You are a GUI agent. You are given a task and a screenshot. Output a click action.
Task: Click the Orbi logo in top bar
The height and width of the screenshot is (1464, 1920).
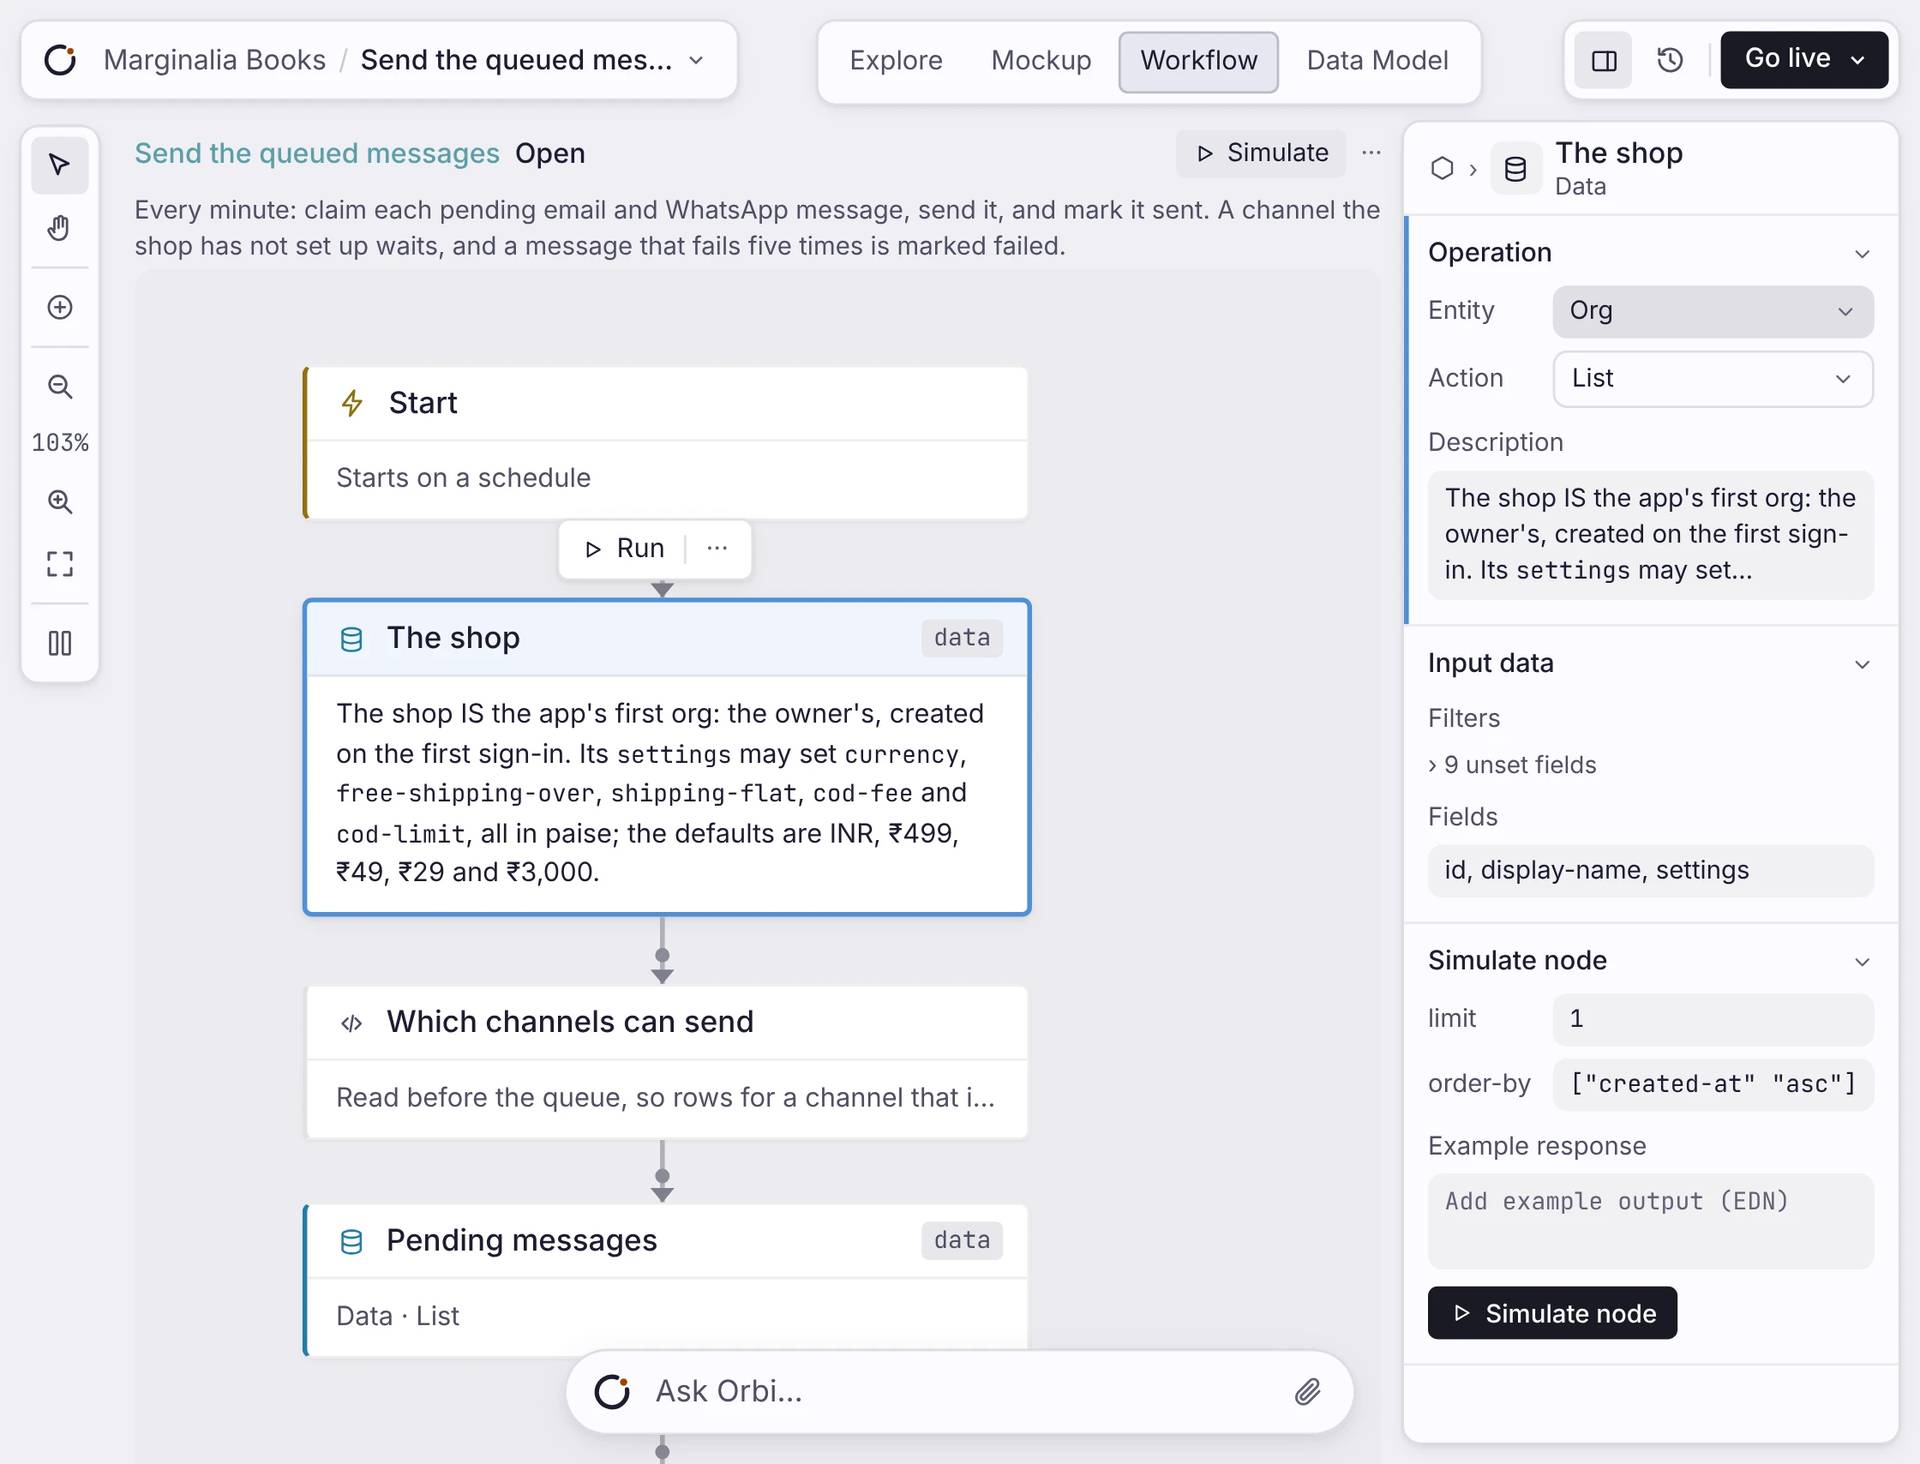tap(60, 60)
